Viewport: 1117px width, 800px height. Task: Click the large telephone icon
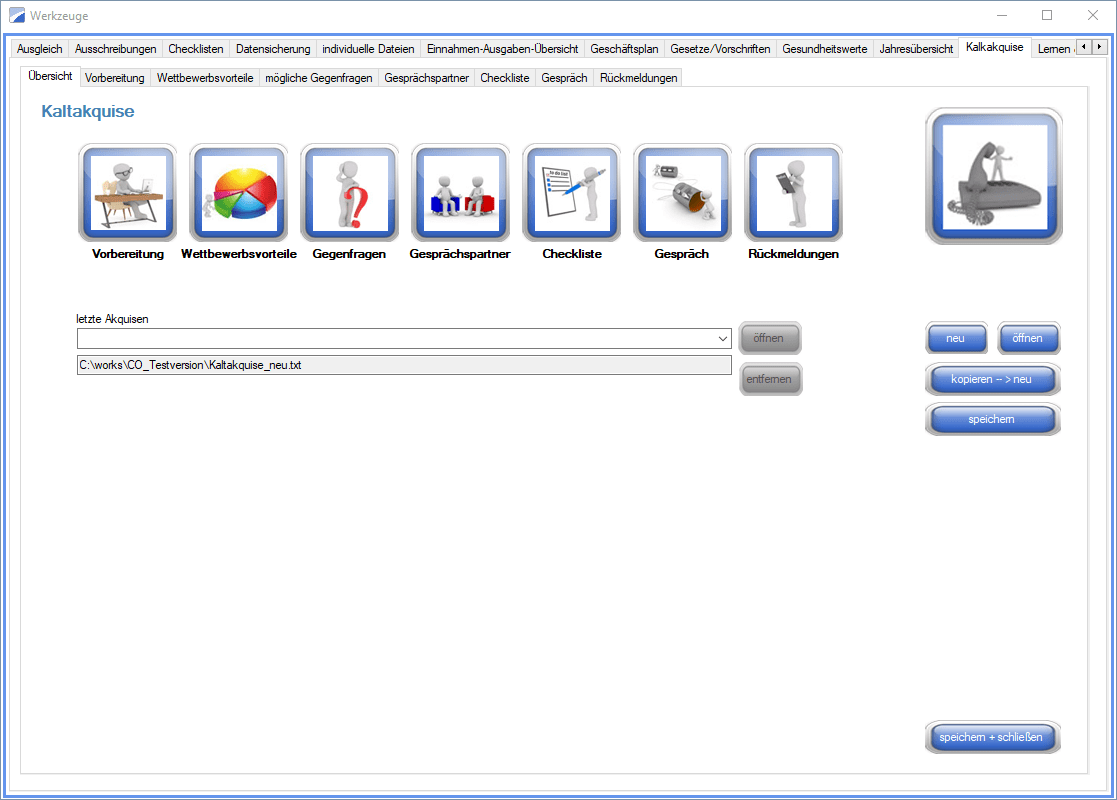[994, 177]
